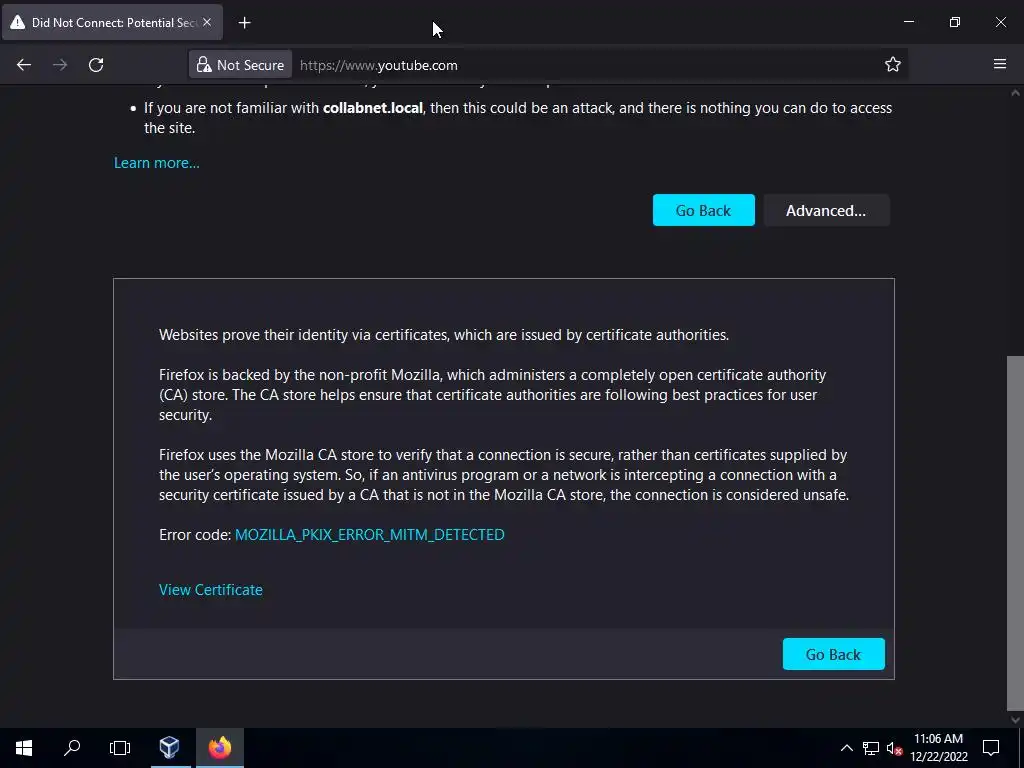Click the scrollbar down arrow

[1015, 720]
